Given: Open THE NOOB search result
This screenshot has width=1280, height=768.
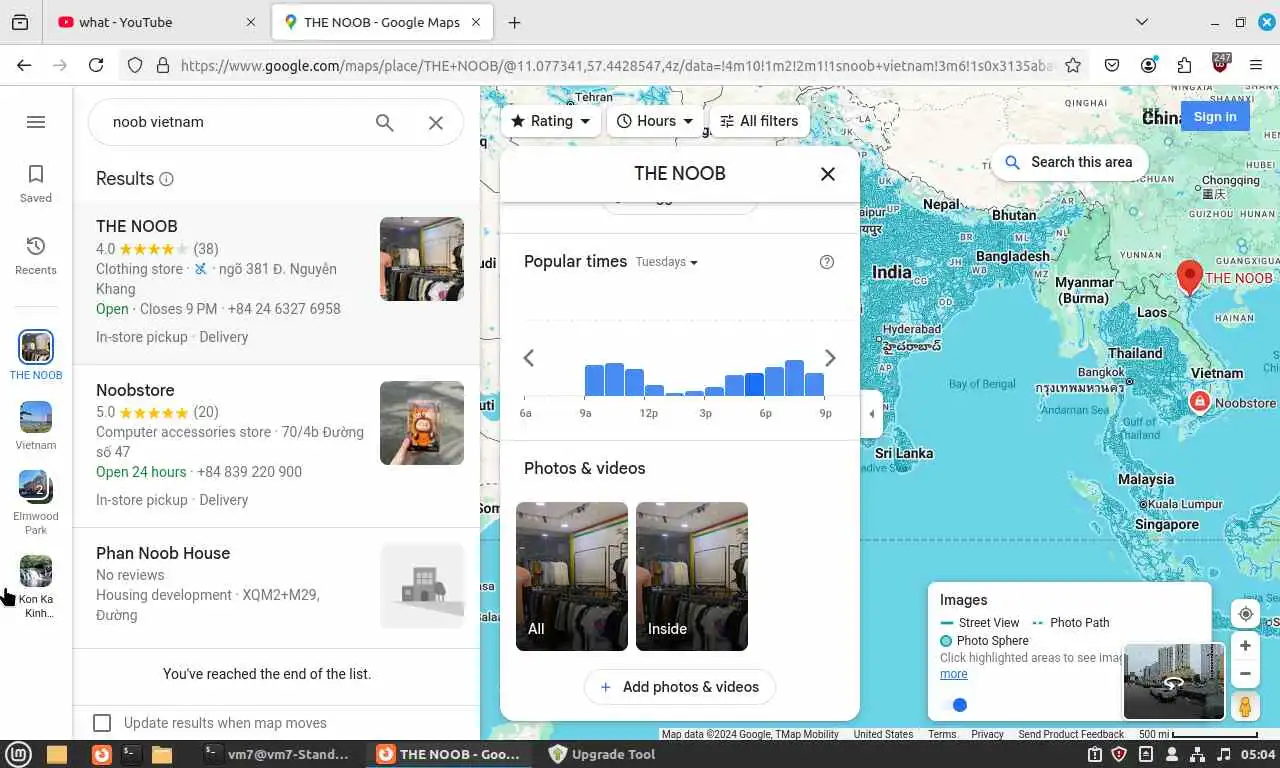Looking at the screenshot, I should tap(277, 282).
